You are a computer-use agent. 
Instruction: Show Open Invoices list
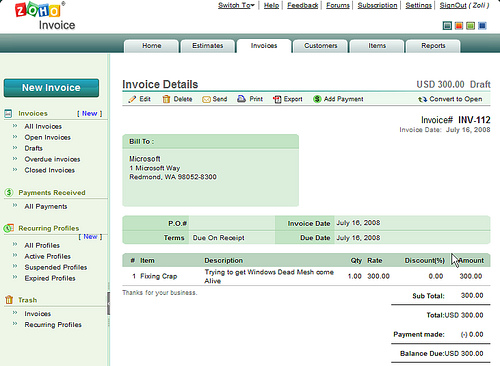click(47, 137)
